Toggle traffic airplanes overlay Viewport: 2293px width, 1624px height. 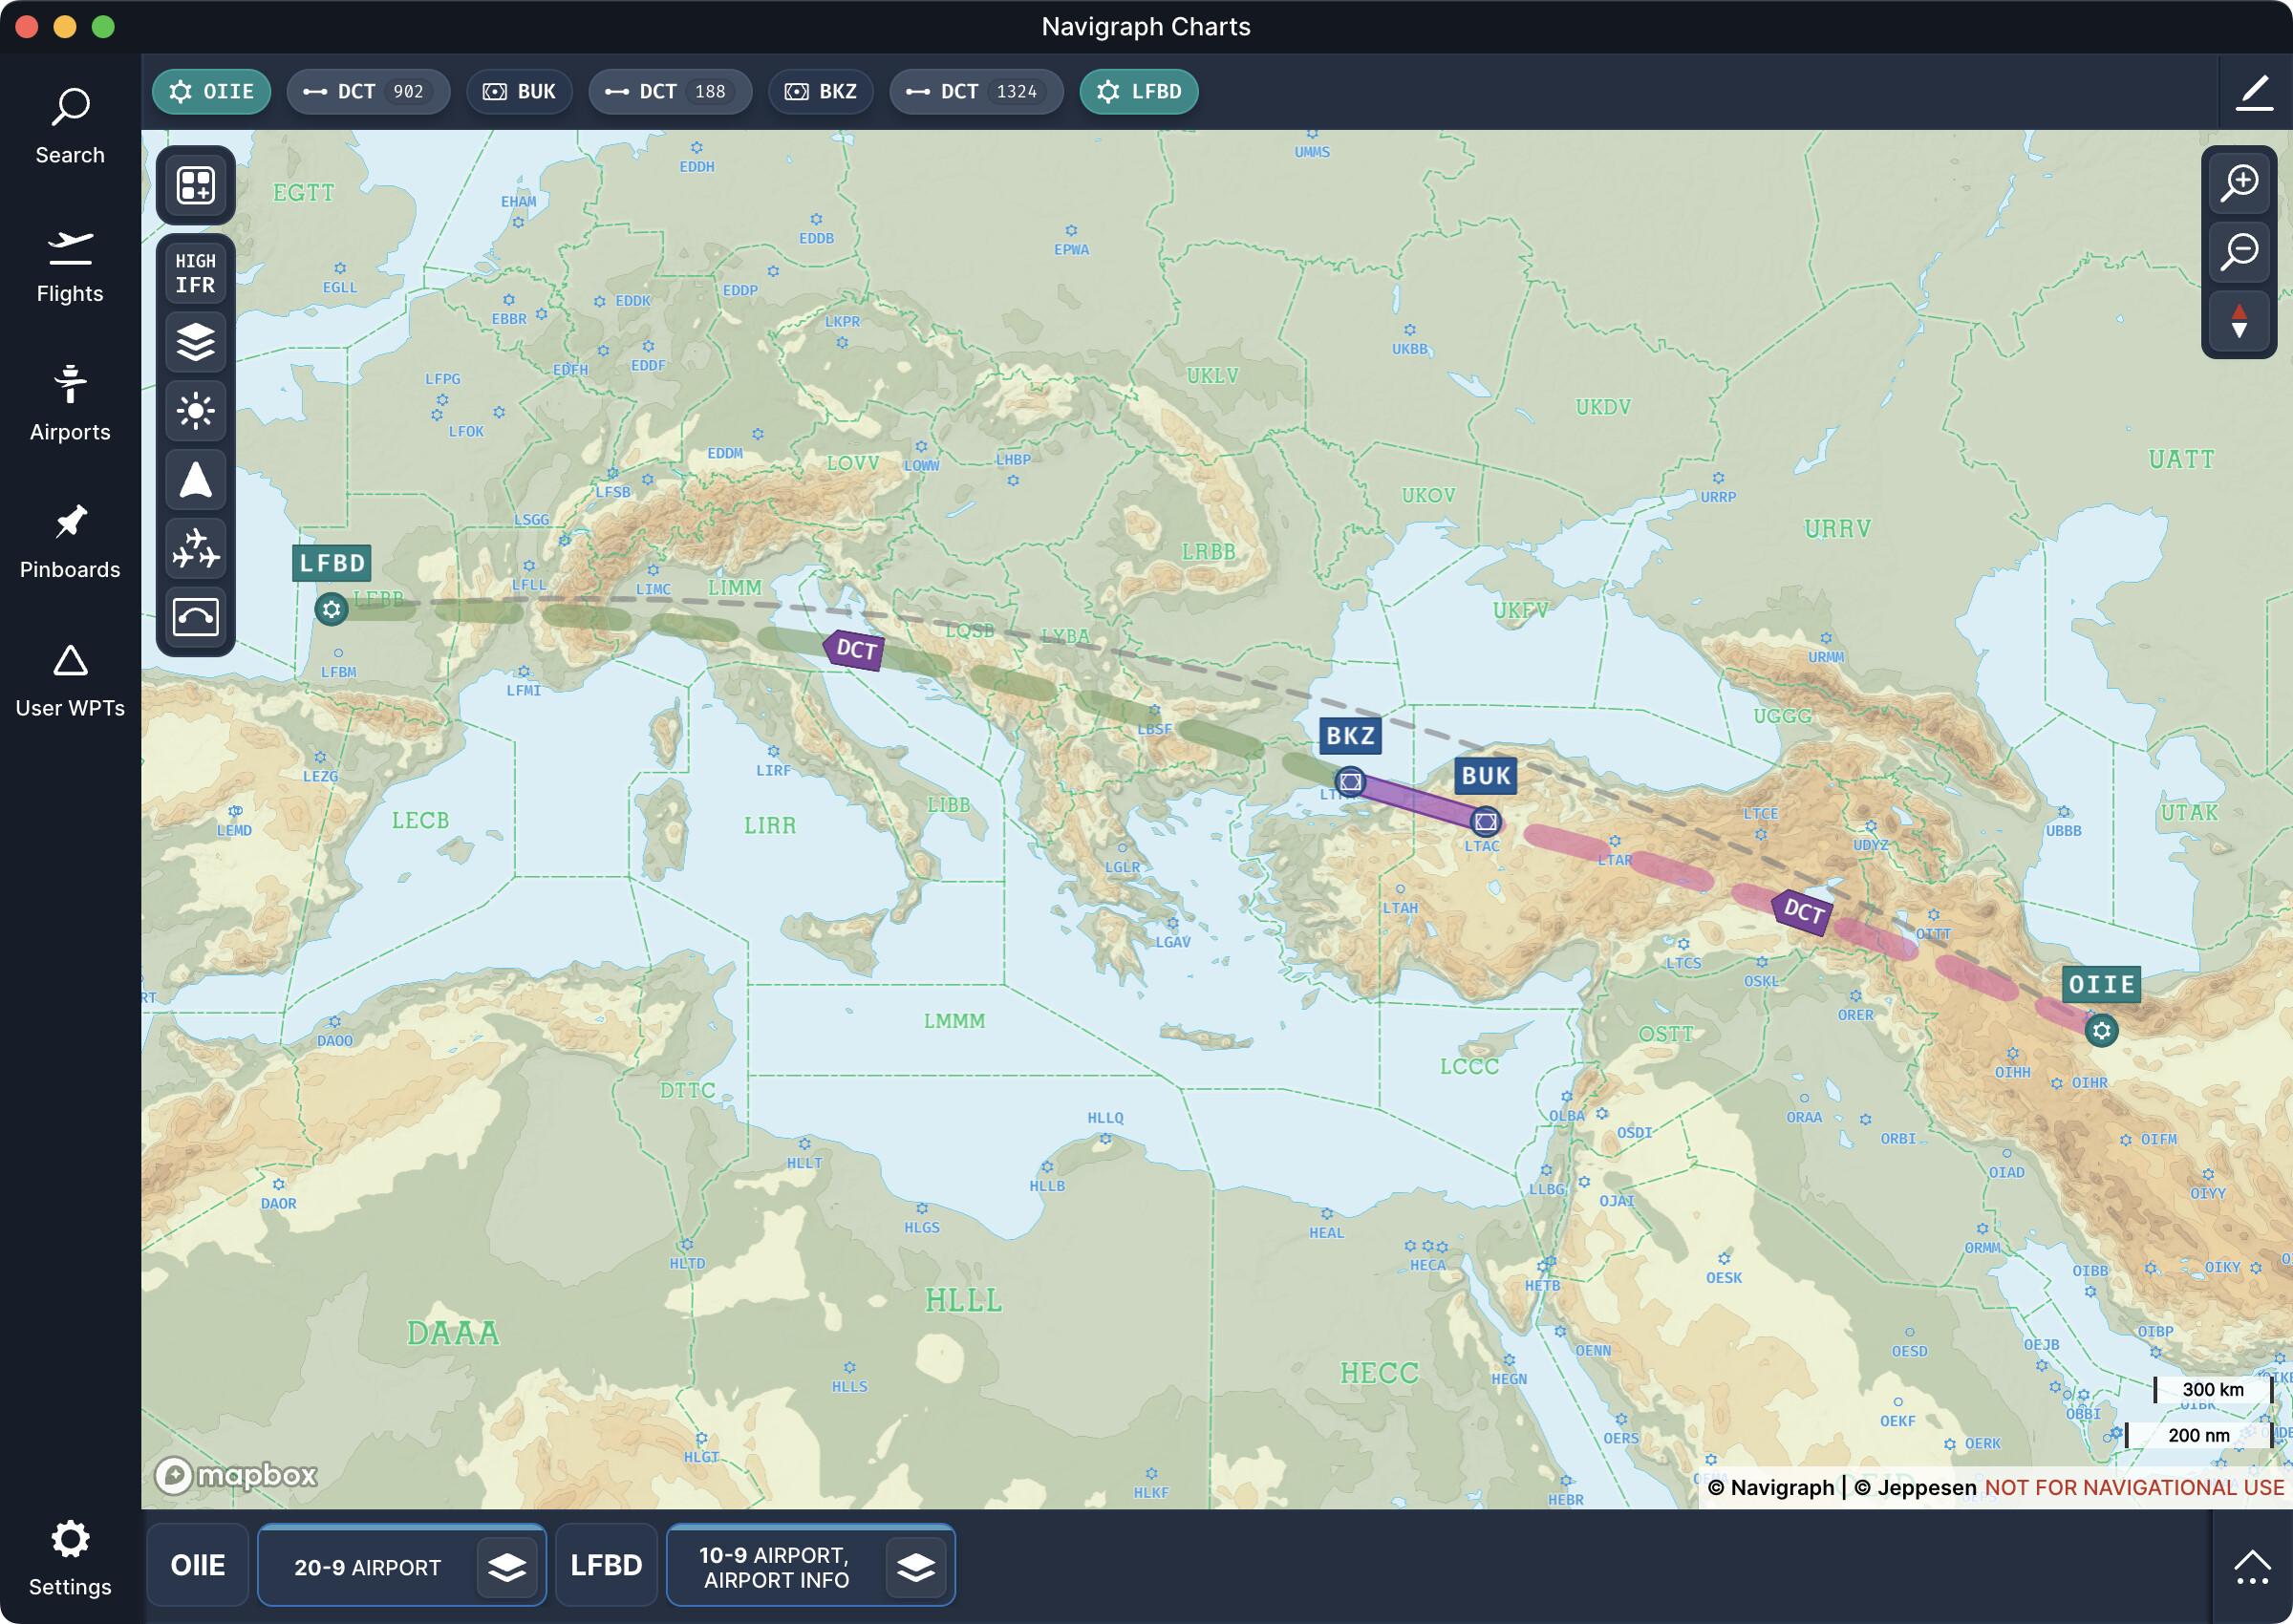[196, 548]
